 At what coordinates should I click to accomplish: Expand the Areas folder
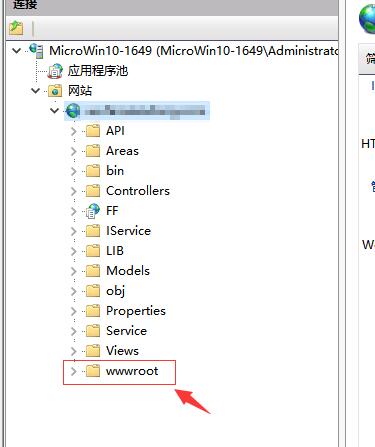point(74,151)
